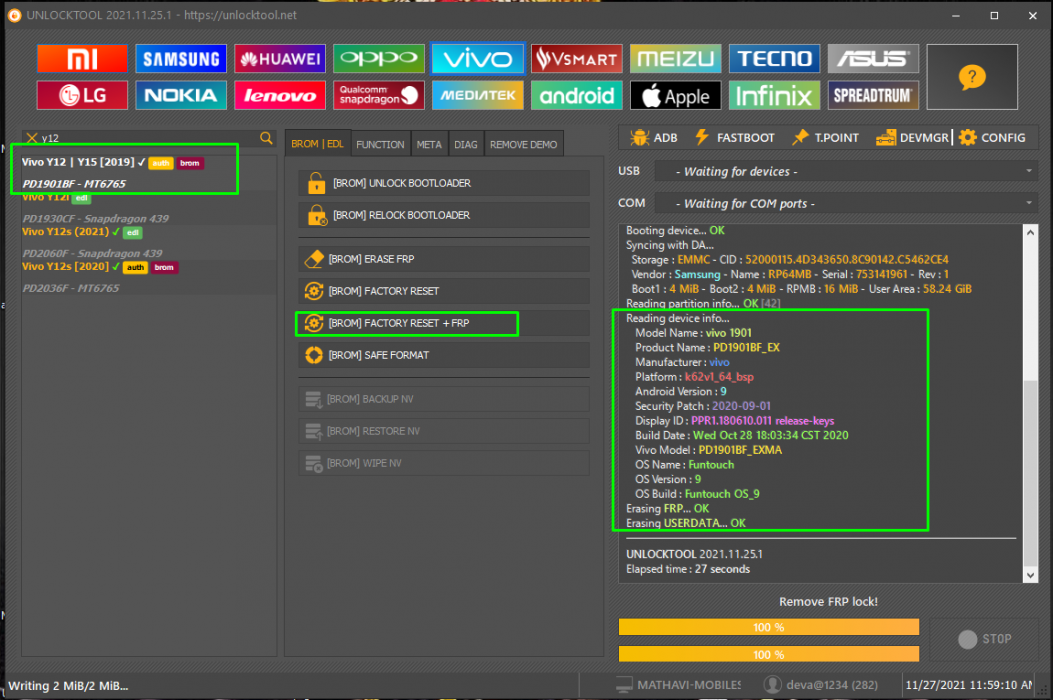Open T.POINT test point viewer
This screenshot has width=1053, height=700.
point(825,138)
